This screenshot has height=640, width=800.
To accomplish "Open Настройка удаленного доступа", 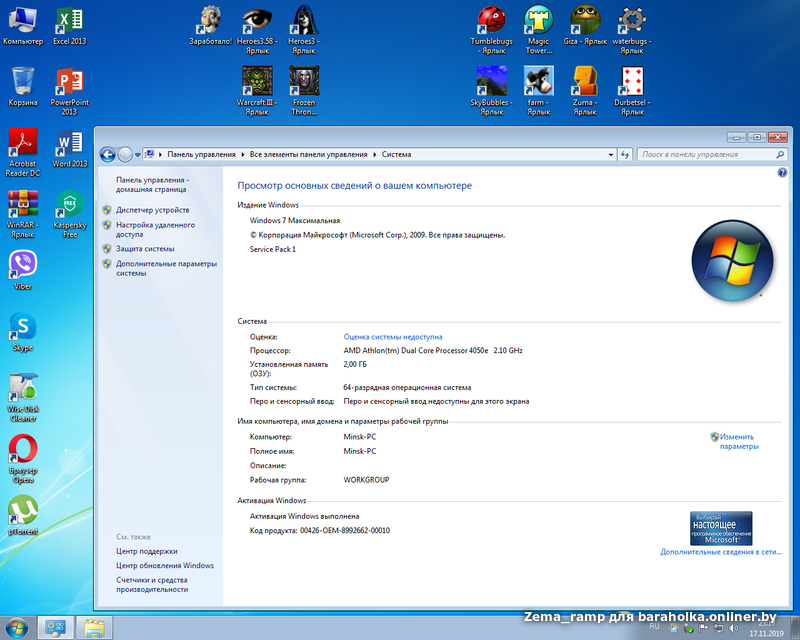I will [x=155, y=230].
